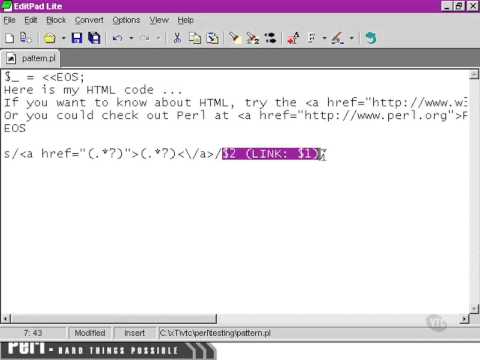Expand the dropdown after the word wrap icon
The width and height of the screenshot is (480, 360).
(x=324, y=38)
